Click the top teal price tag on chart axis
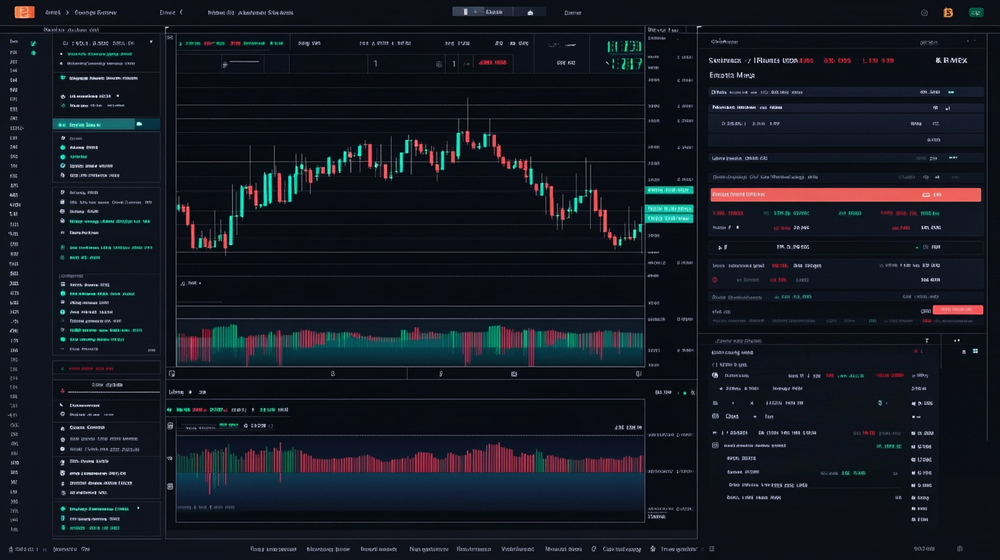The height and width of the screenshot is (560, 1000). click(x=669, y=189)
